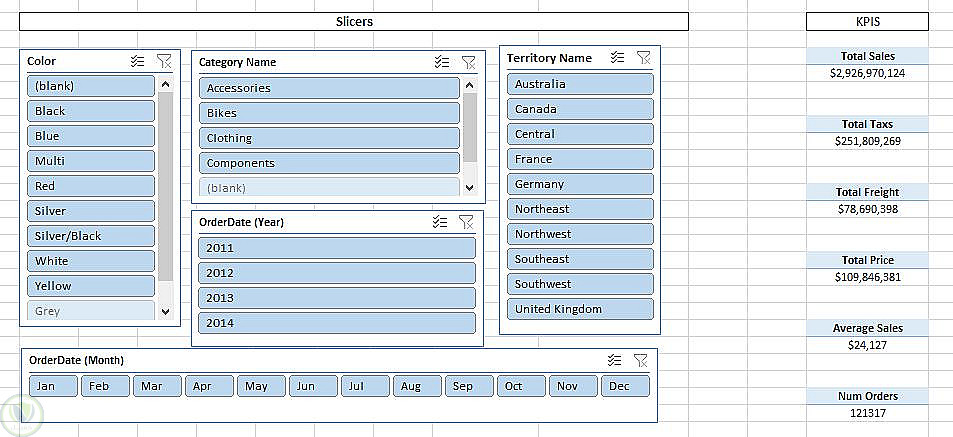Viewport: 953px width, 437px height.
Task: Clear filter on Color slicer
Action: (x=164, y=61)
